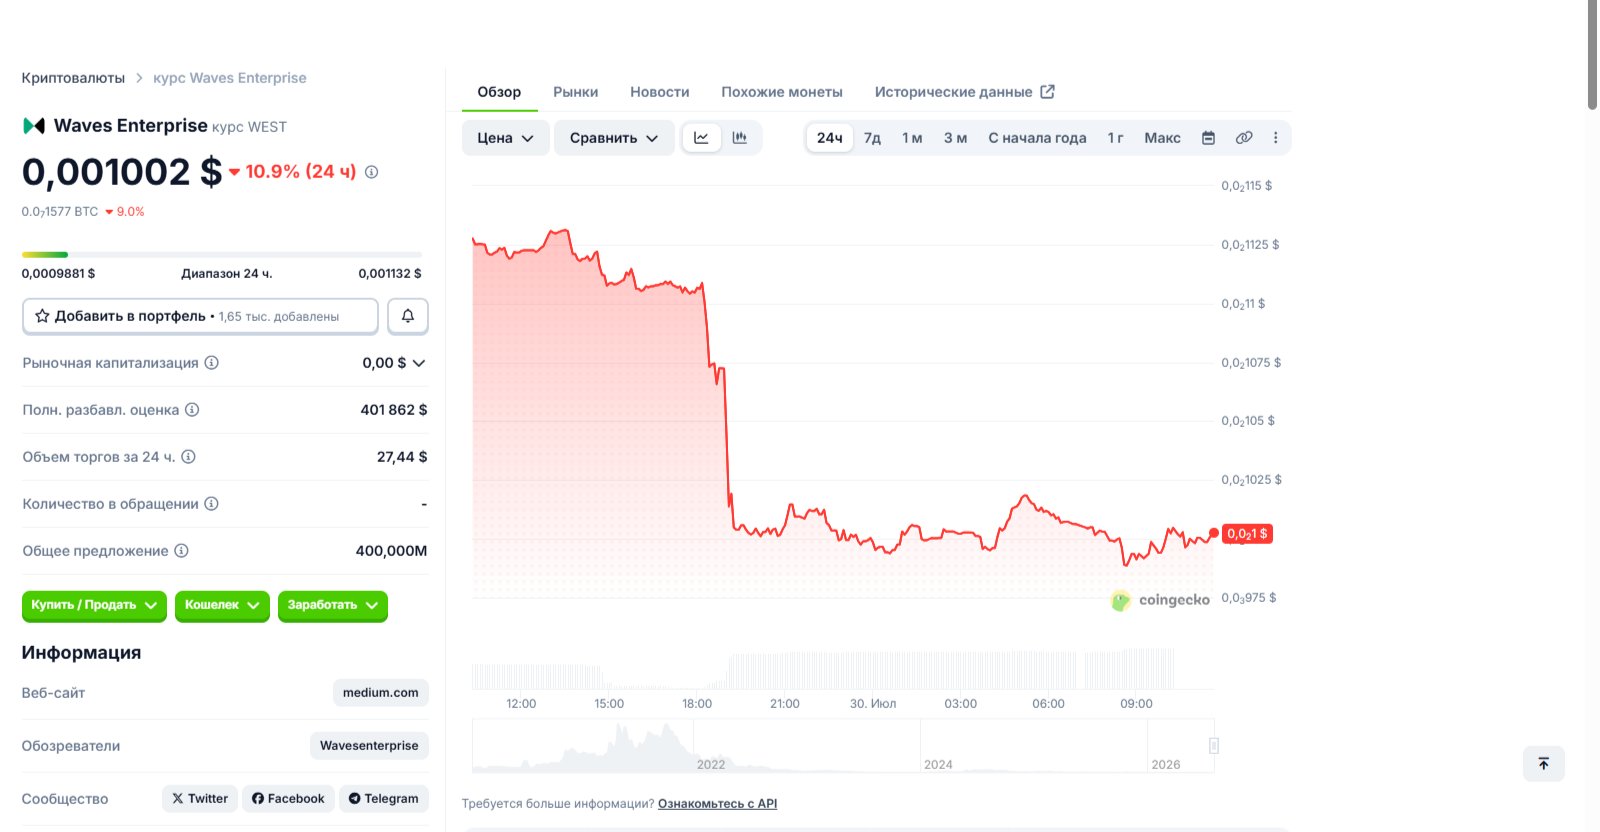Switch to the Новости tab
1600x832 pixels.
point(660,92)
